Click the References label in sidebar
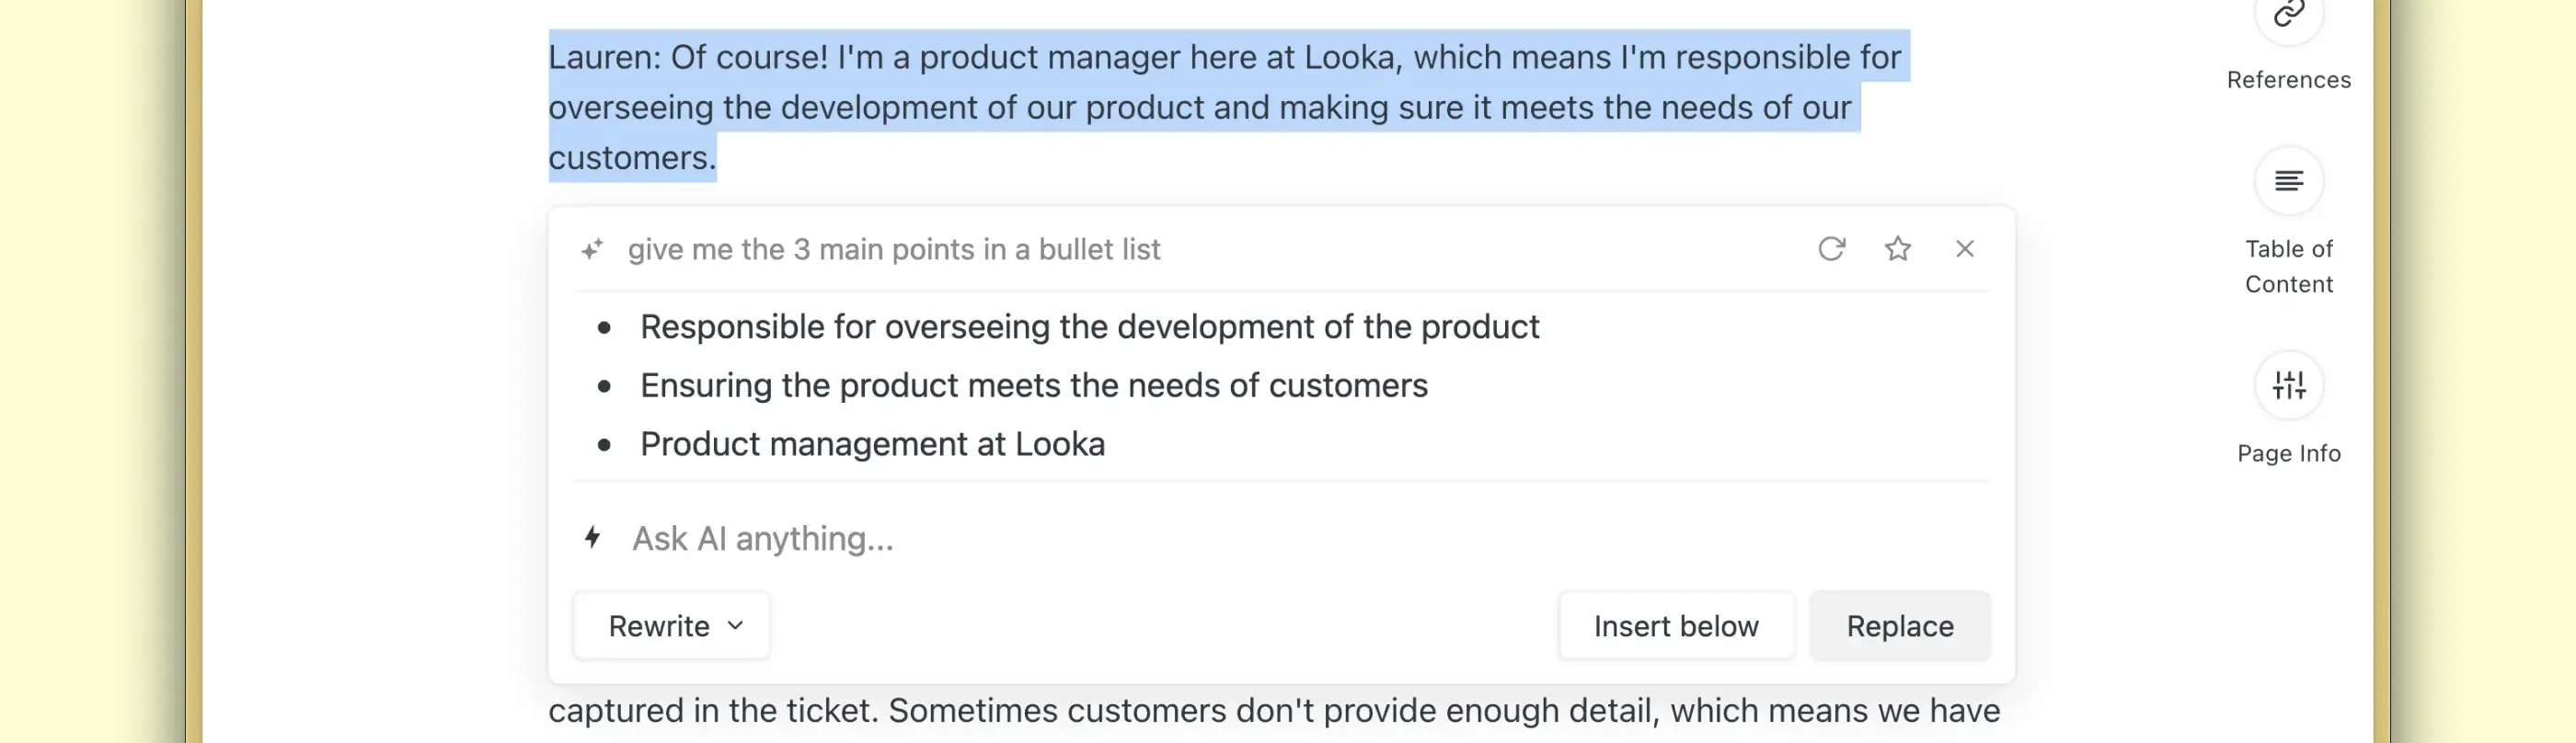The image size is (2576, 743). [2288, 80]
